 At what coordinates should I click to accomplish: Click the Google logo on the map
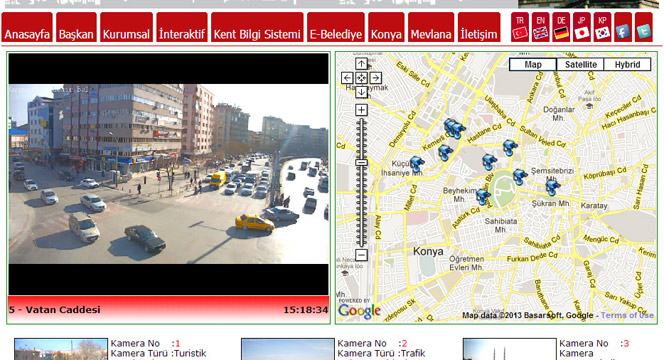359,310
